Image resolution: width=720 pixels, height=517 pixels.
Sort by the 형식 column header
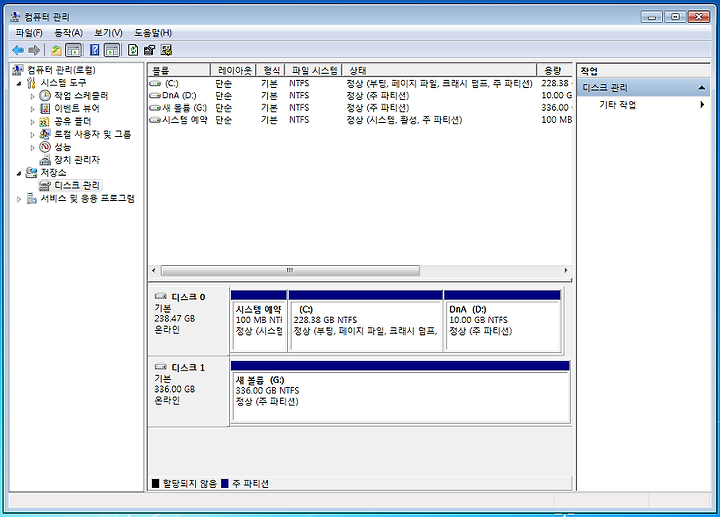click(x=270, y=70)
